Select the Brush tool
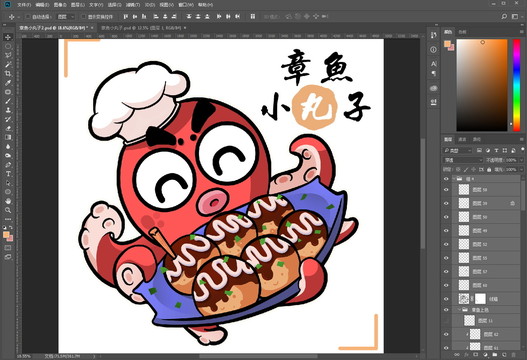Screen dimensions: 527x360 point(8,101)
